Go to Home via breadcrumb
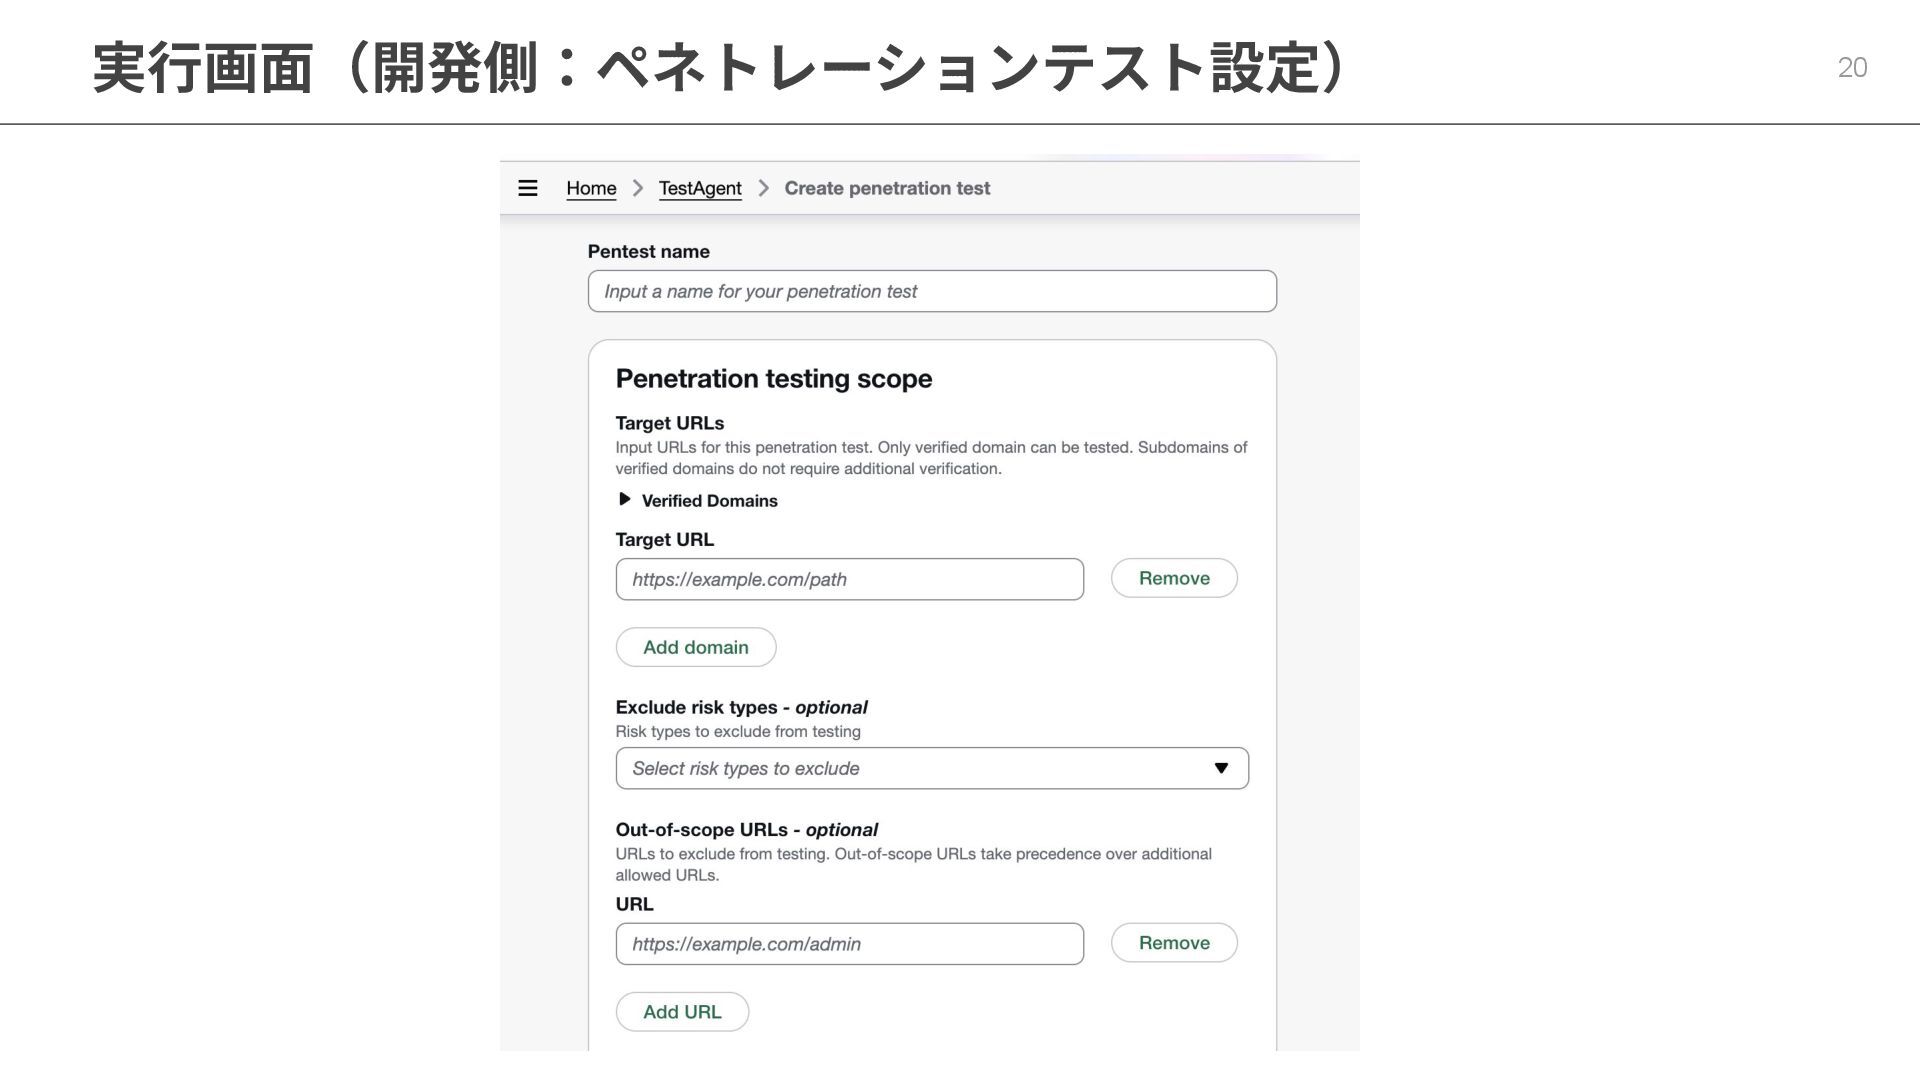Screen dimensions: 1920x1080 tap(591, 188)
